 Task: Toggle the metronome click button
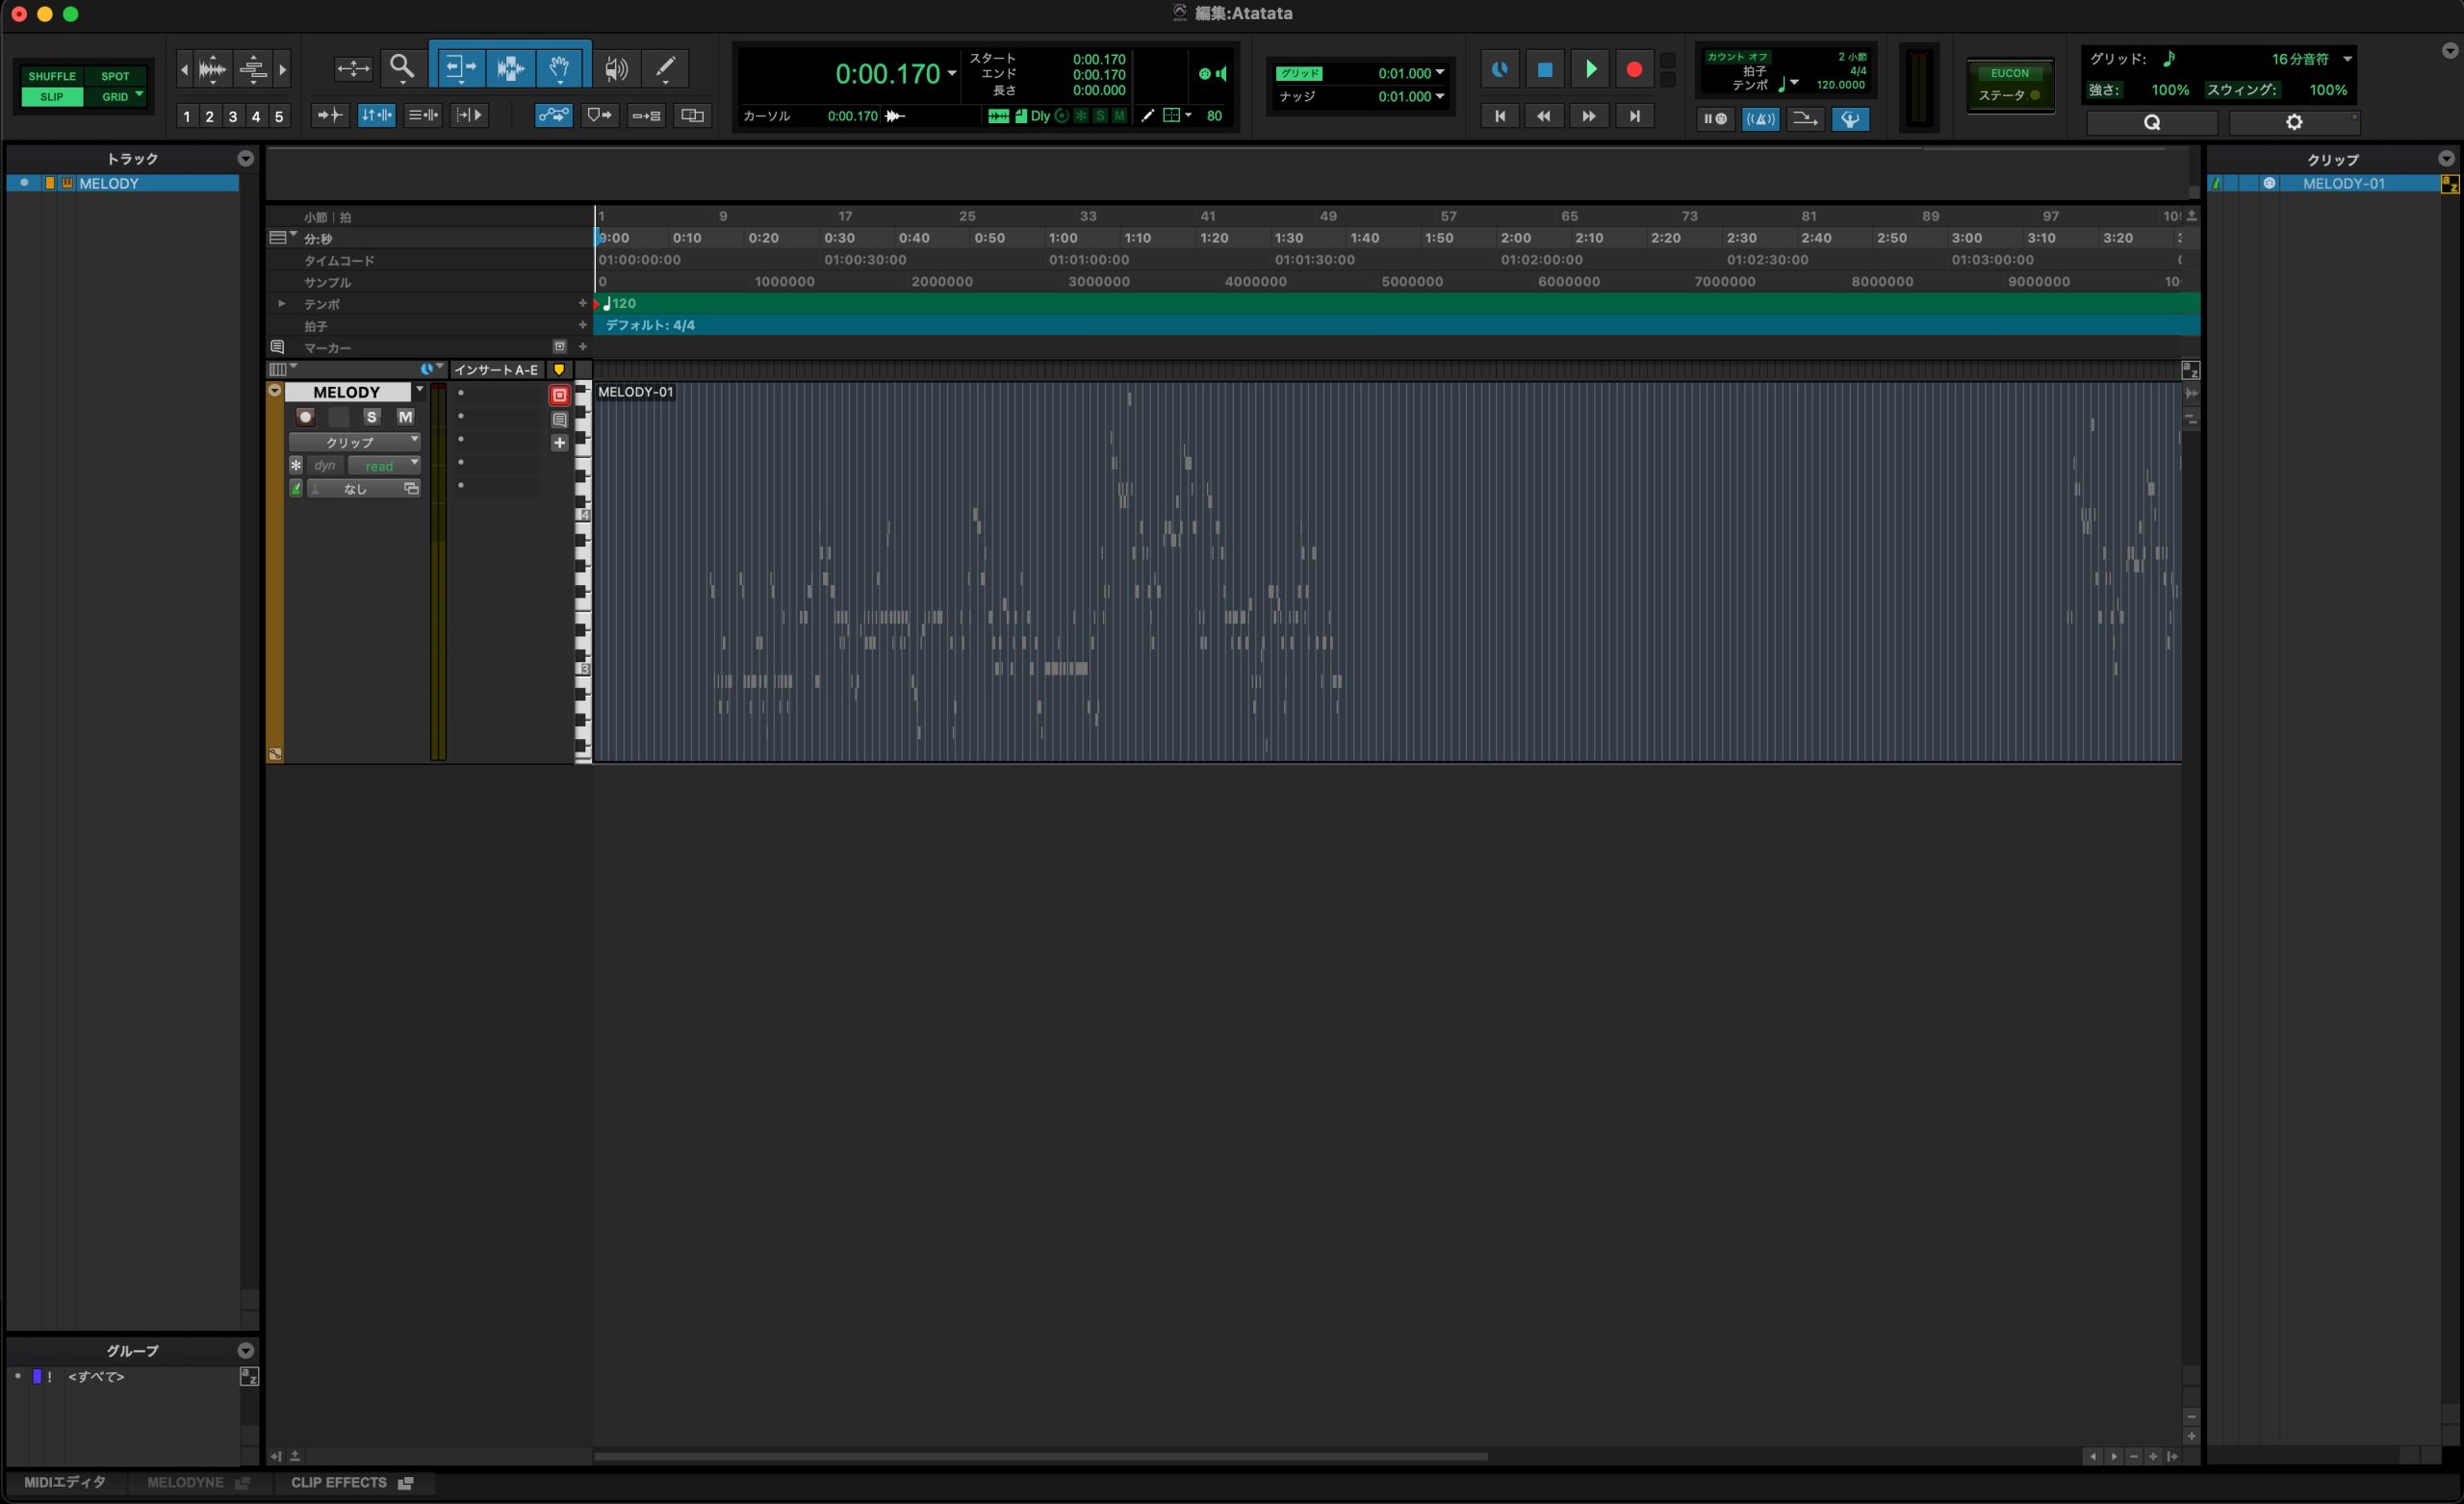coord(1760,119)
